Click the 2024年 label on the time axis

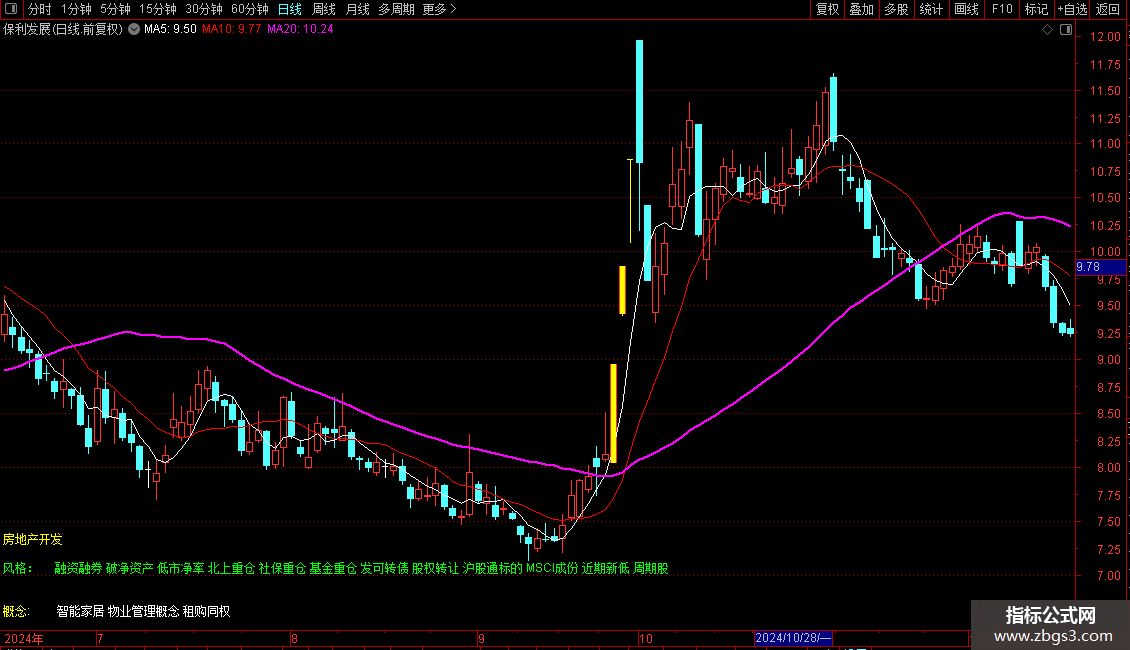pyautogui.click(x=24, y=638)
